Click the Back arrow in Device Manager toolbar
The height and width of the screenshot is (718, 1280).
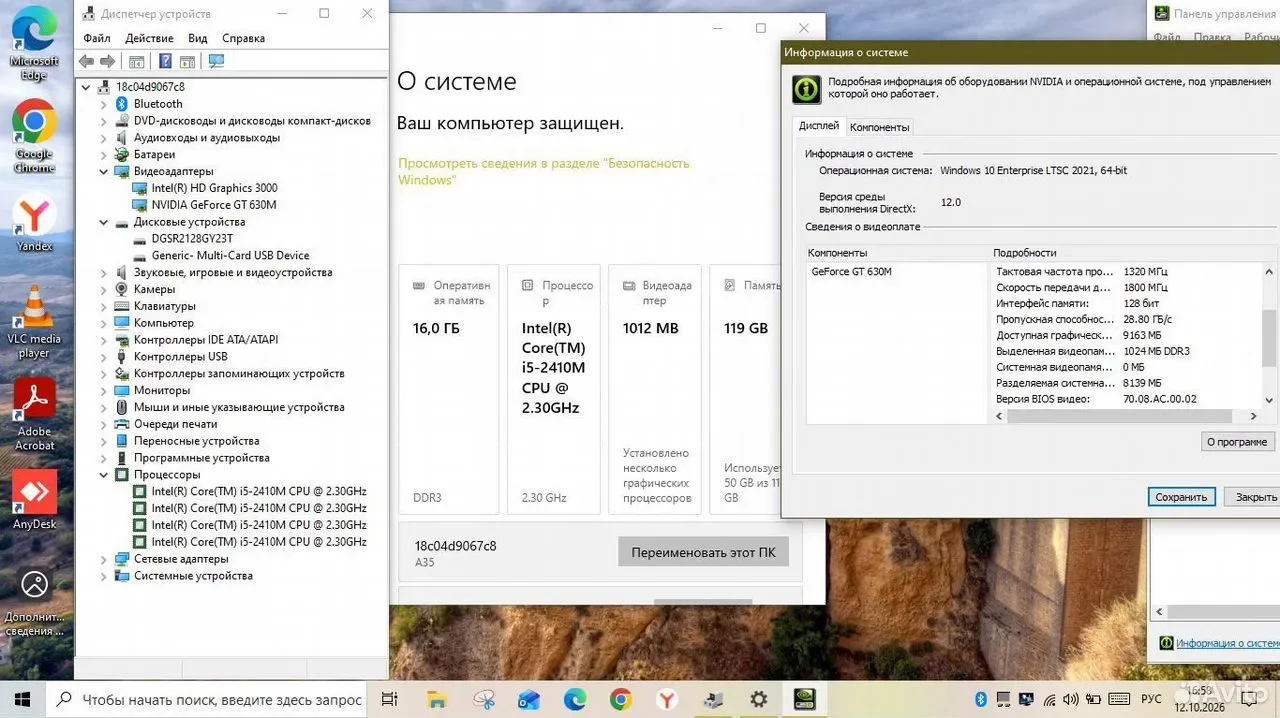click(x=86, y=61)
